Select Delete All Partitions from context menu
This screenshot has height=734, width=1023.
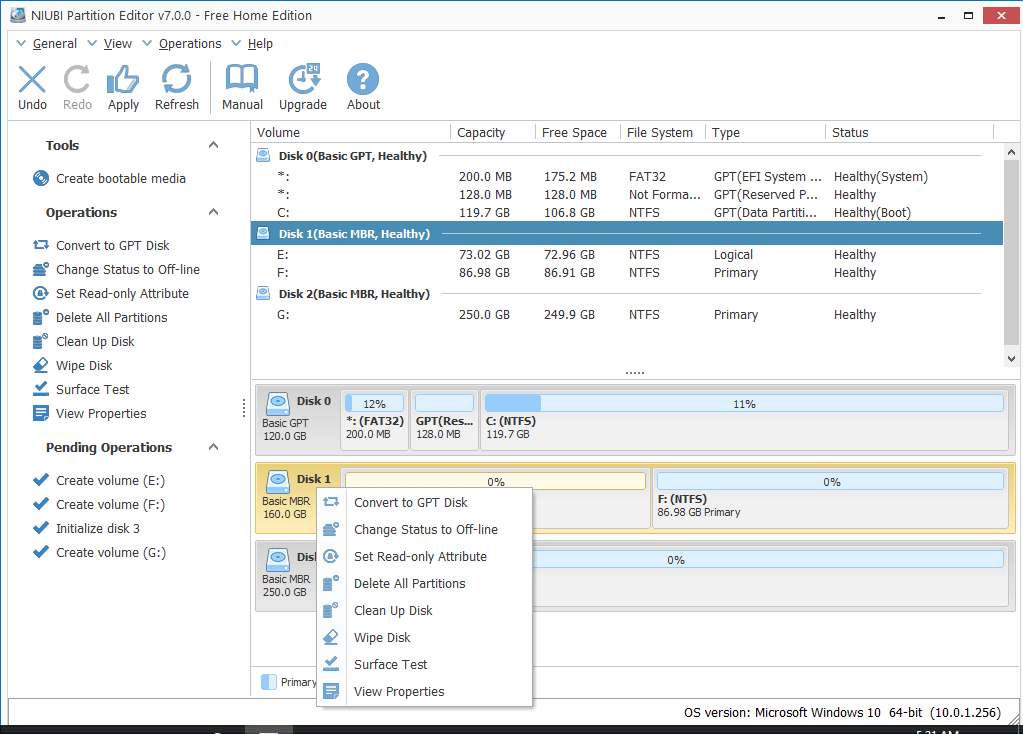[x=410, y=583]
